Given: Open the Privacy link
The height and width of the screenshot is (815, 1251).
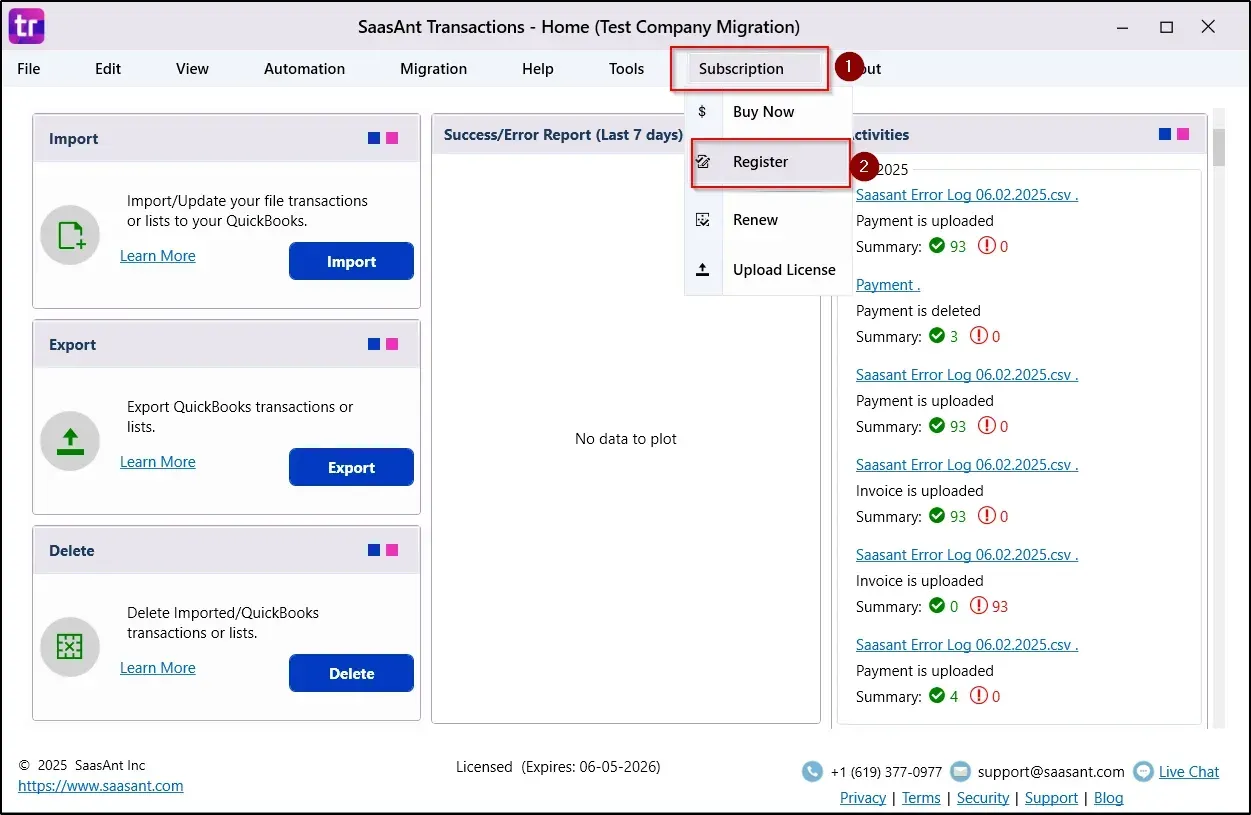Looking at the screenshot, I should click(x=863, y=798).
